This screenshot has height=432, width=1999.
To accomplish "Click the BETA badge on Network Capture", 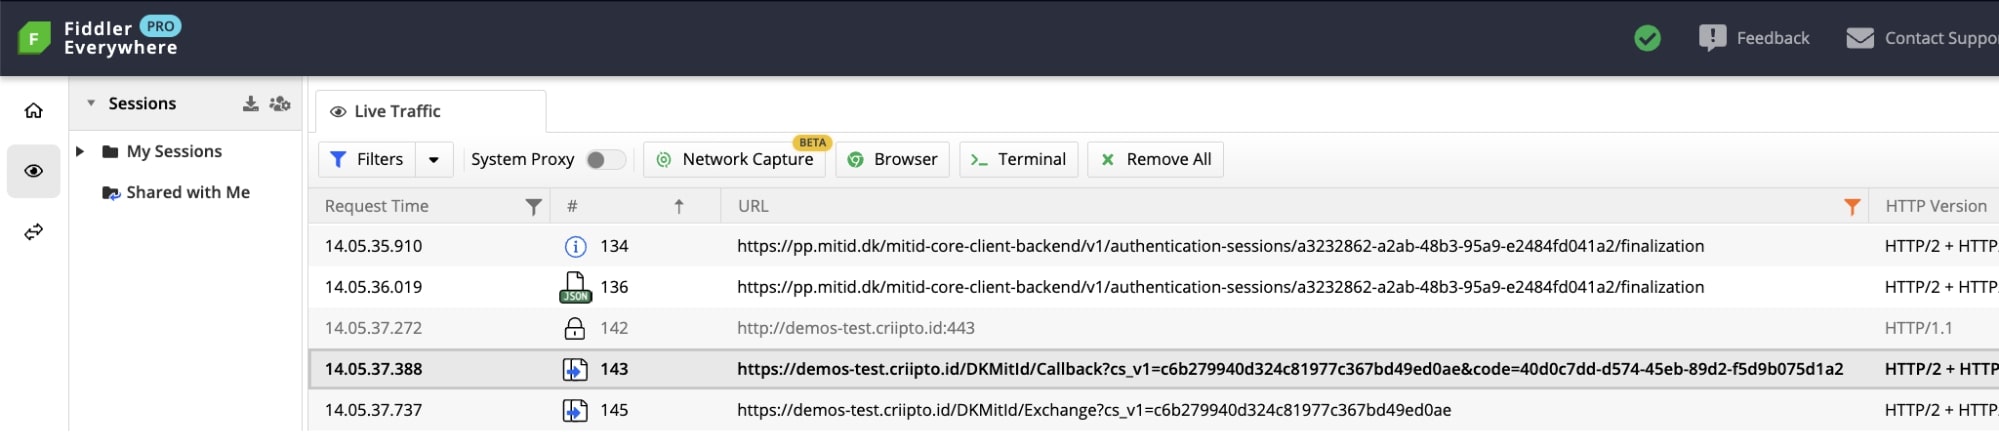I will [x=812, y=143].
